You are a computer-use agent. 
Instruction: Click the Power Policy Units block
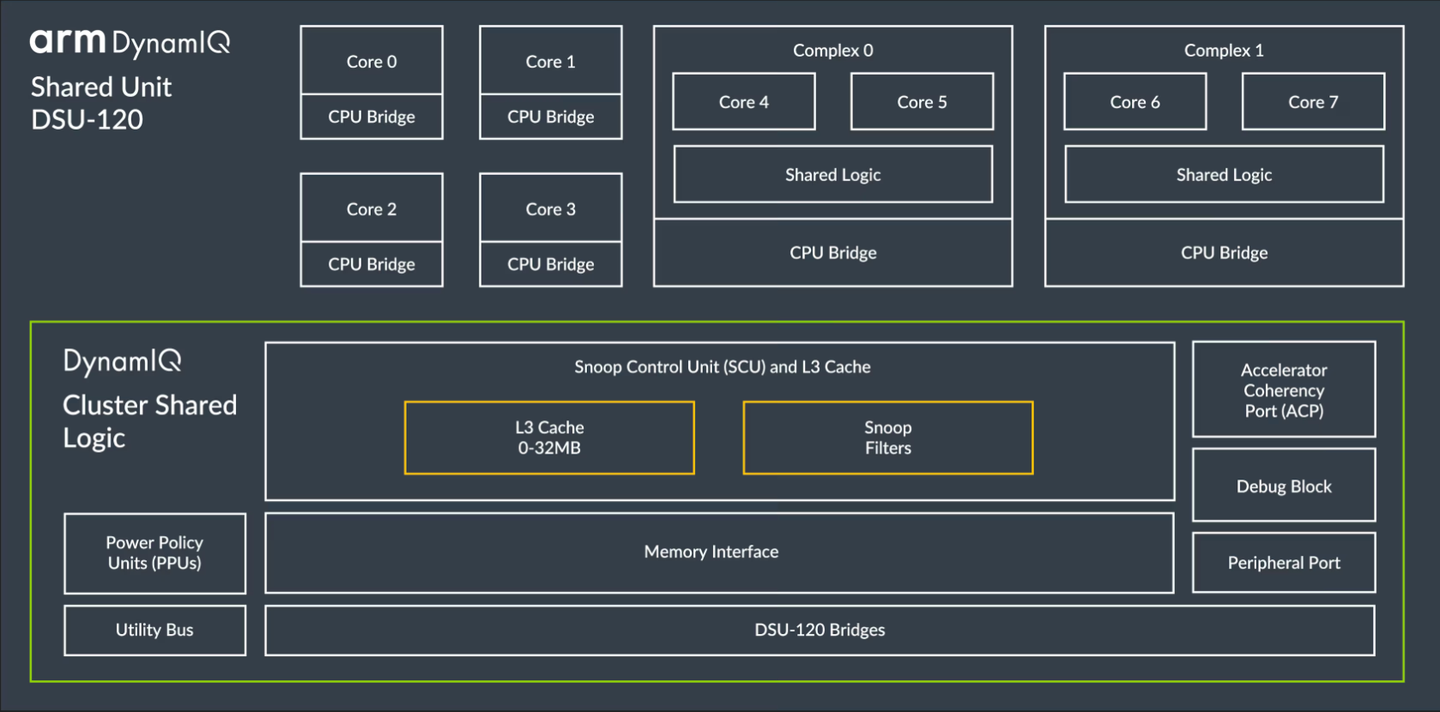pos(155,553)
